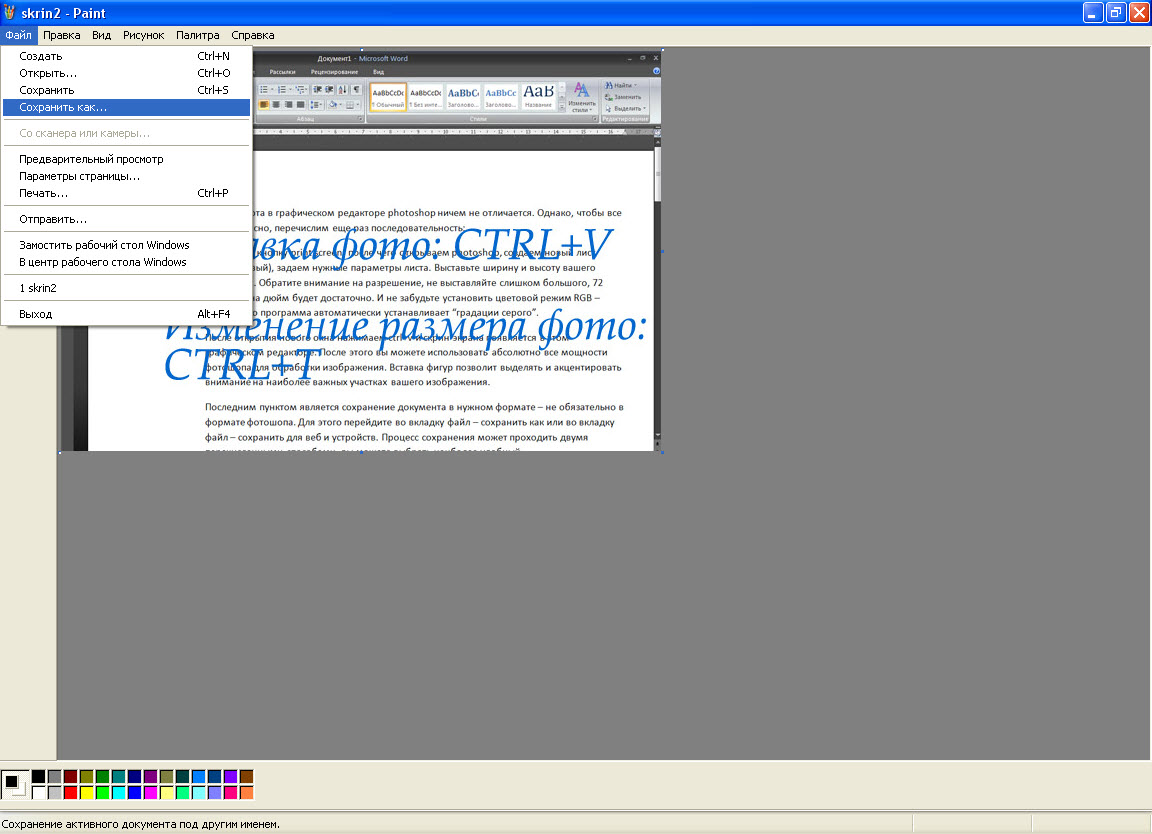
Task: Open the "Правка" menu in menu bar
Action: tap(61, 35)
